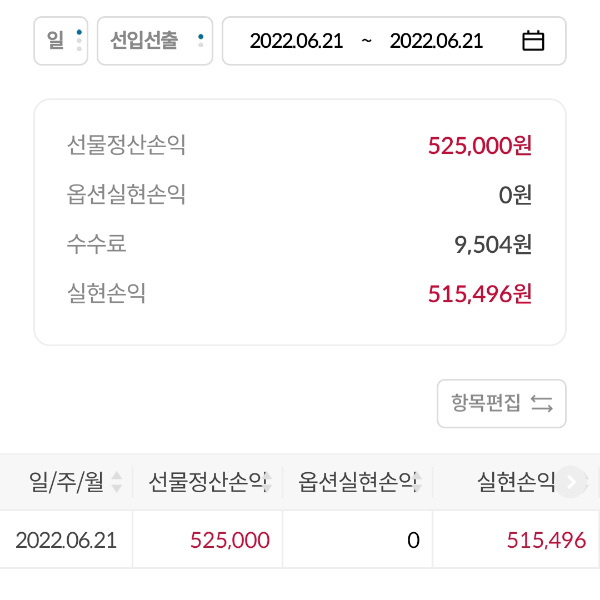Sort by the 일/주/월 column arrows
This screenshot has height=600, width=600.
(x=117, y=483)
